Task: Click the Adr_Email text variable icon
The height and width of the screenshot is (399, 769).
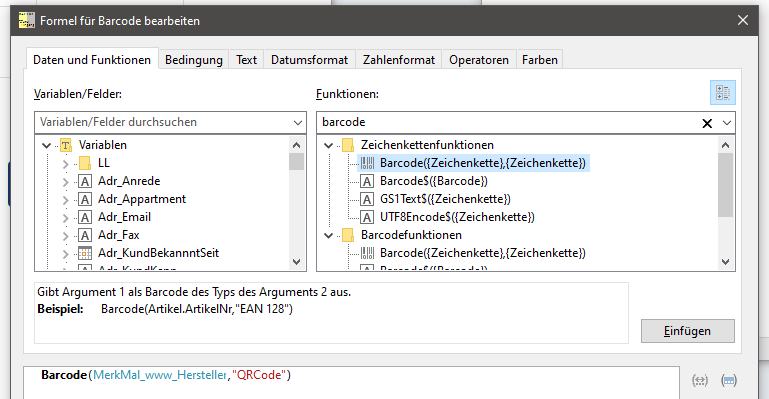Action: pos(85,217)
